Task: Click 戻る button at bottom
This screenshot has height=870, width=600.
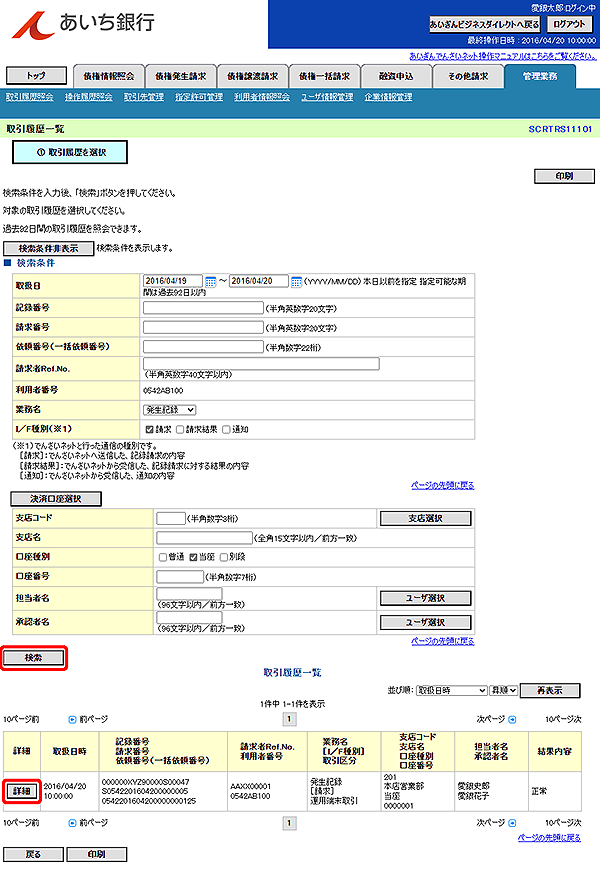Action: click(x=33, y=854)
